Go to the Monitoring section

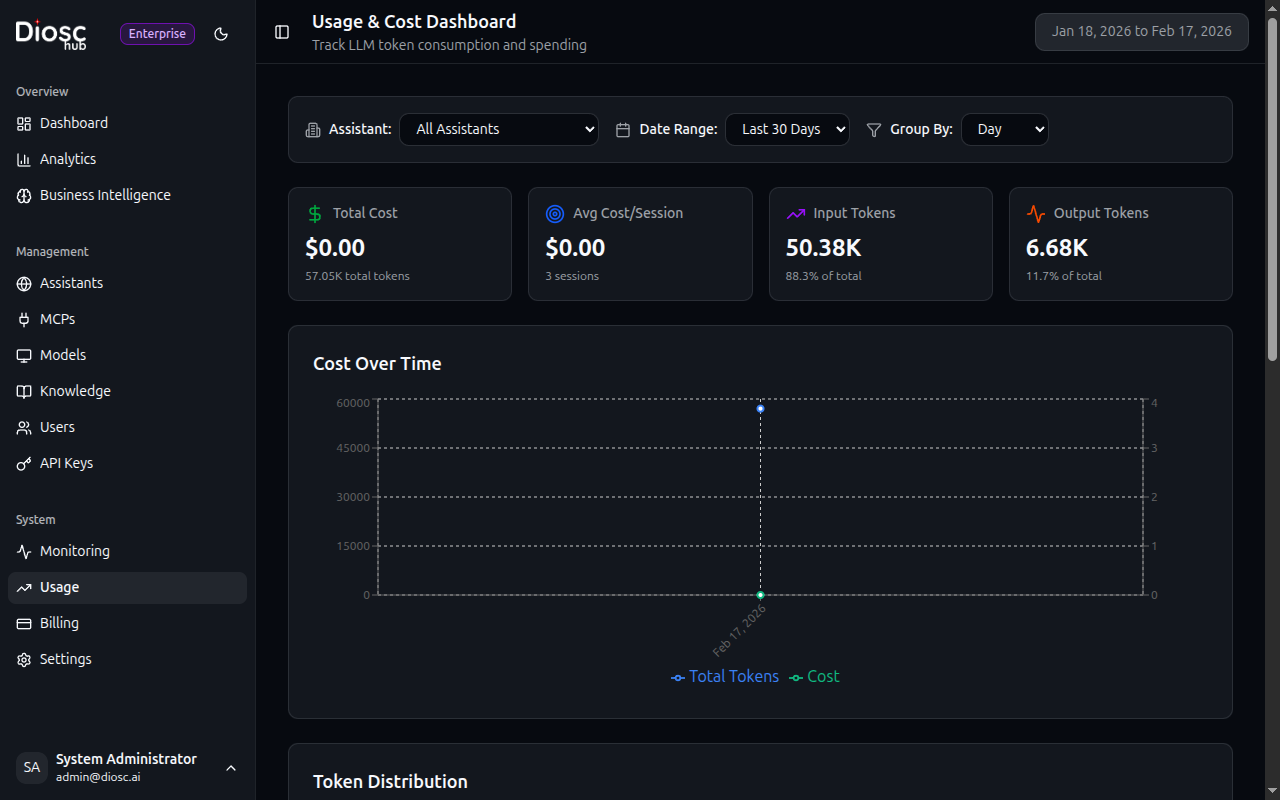pos(74,551)
